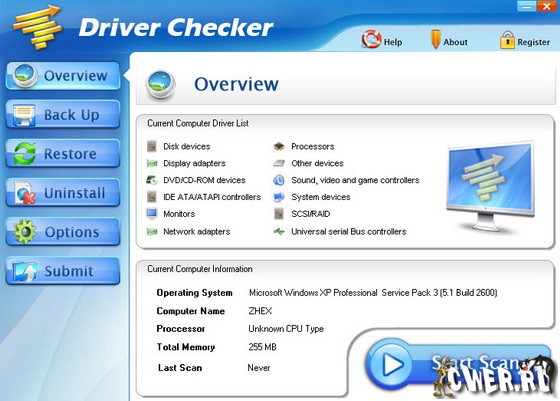
Task: Click the play arrow on Start Scan
Action: click(392, 365)
